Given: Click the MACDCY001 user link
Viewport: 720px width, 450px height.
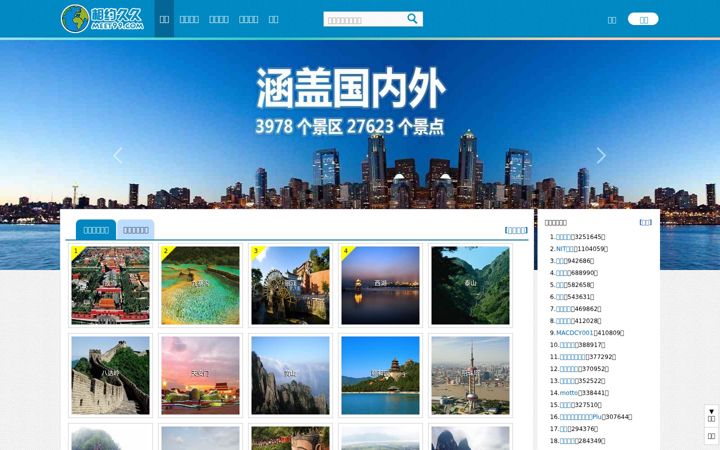Looking at the screenshot, I should coord(574,332).
